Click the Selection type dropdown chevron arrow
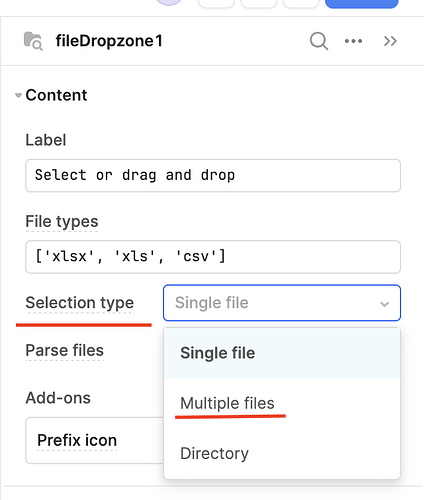 (x=384, y=304)
